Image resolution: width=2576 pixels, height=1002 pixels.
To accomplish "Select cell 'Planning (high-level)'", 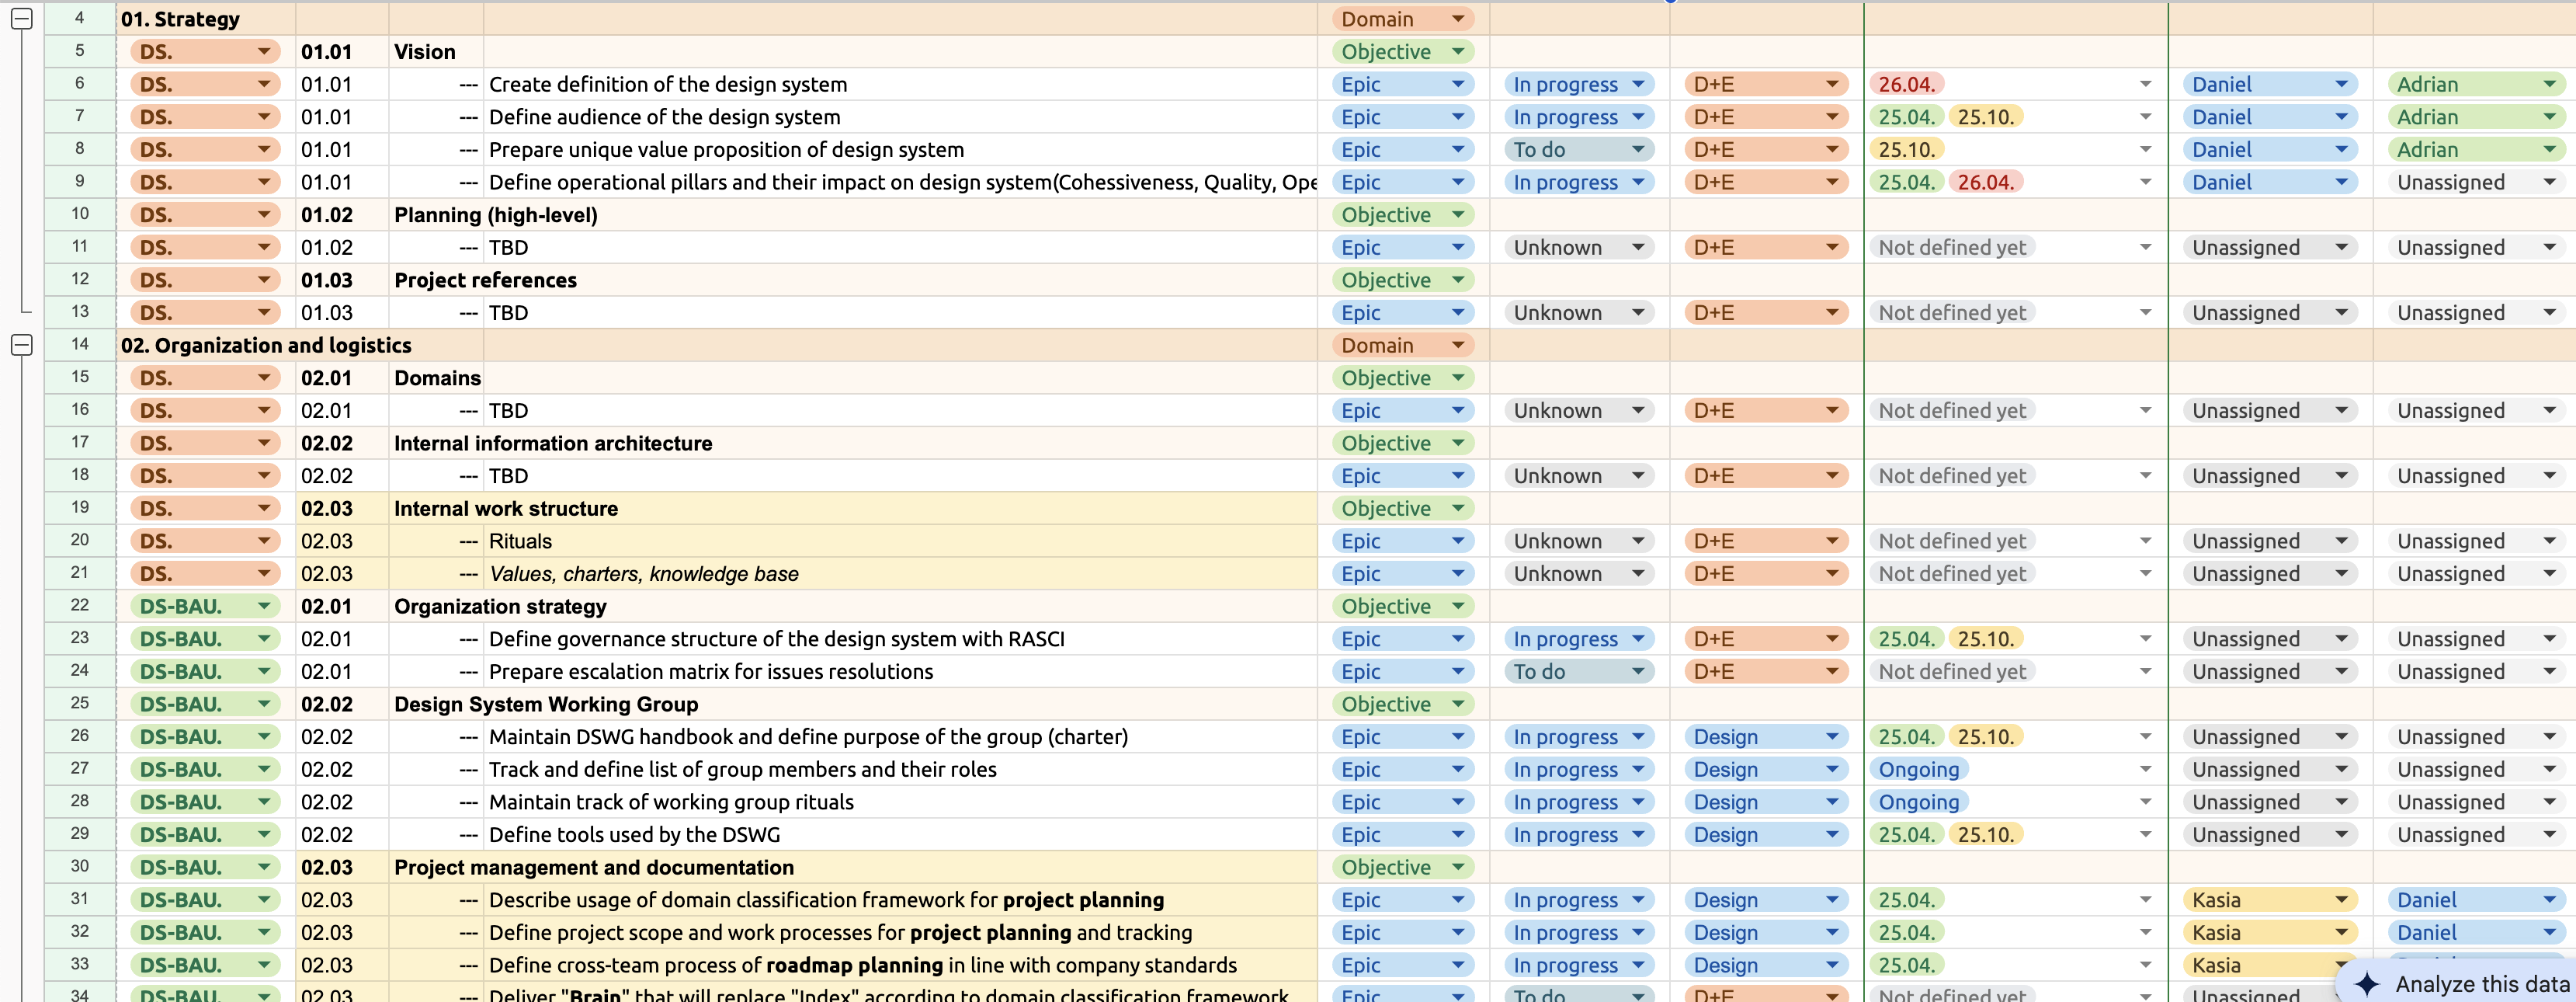I will 852,215.
